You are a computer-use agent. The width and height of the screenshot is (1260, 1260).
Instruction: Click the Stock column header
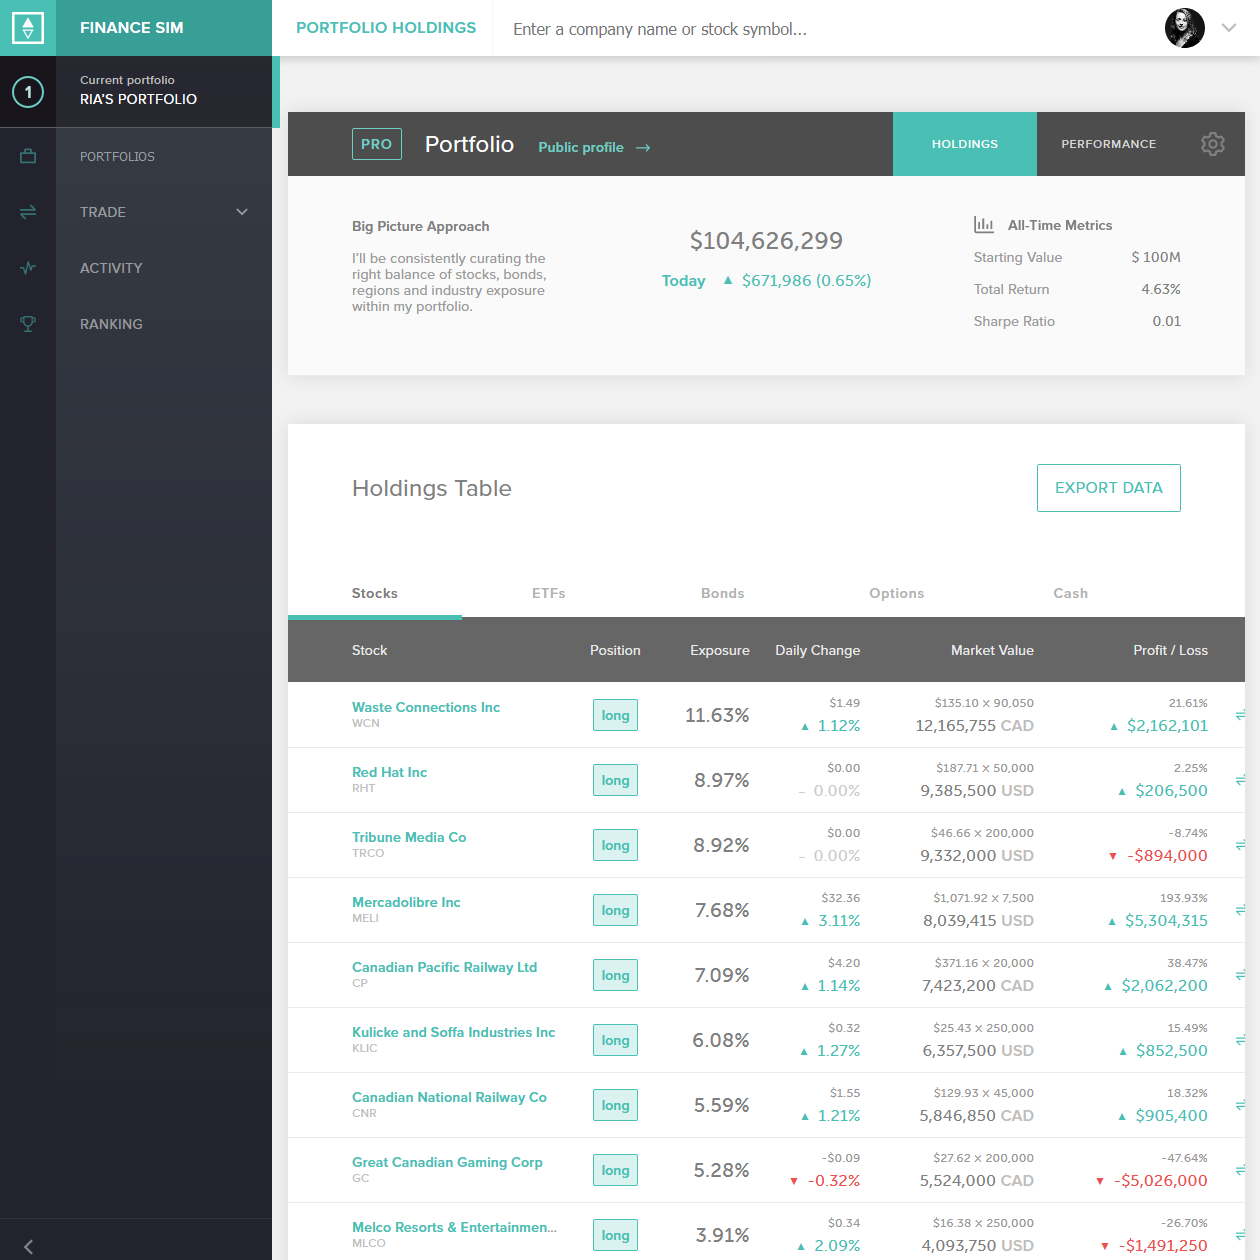pos(369,650)
